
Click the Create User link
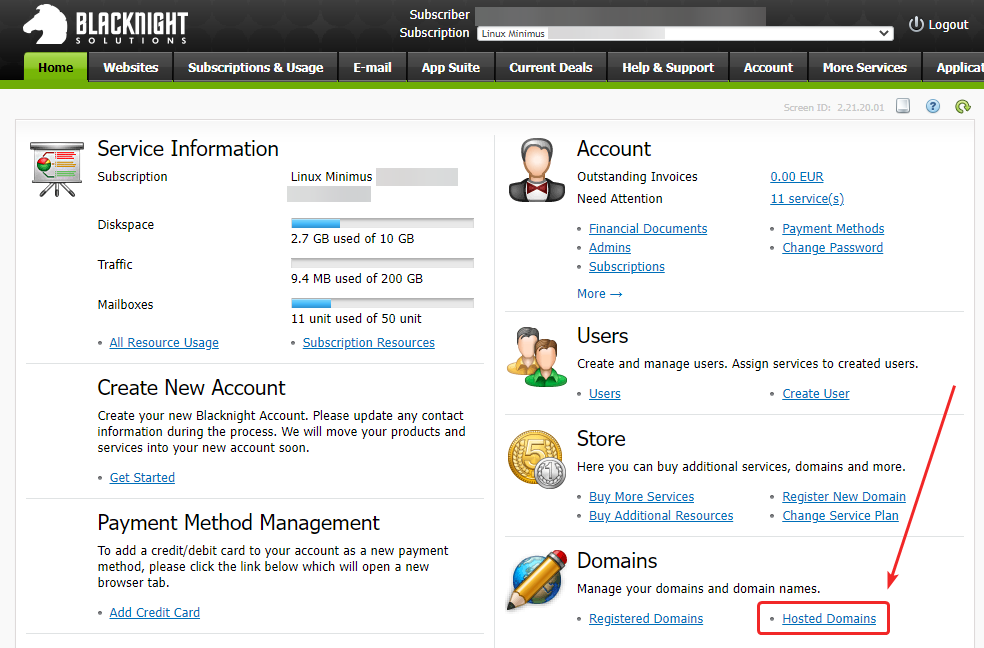tap(815, 394)
